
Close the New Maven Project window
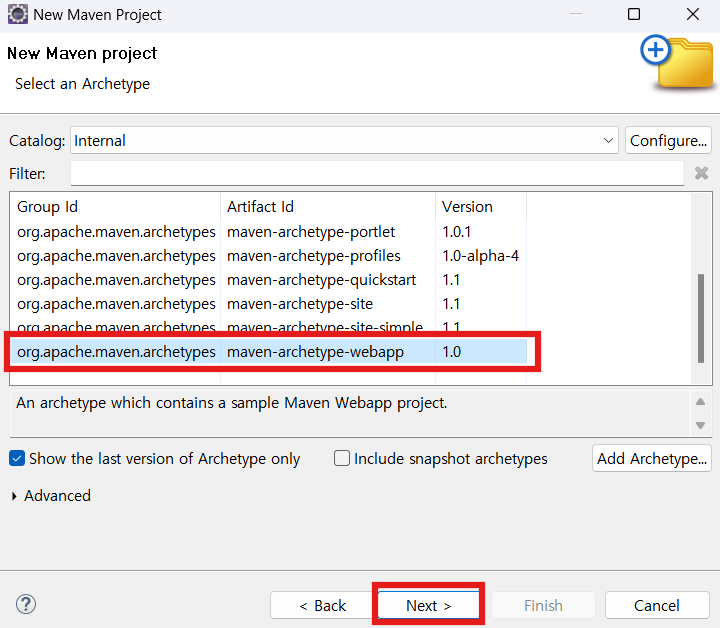coord(692,14)
